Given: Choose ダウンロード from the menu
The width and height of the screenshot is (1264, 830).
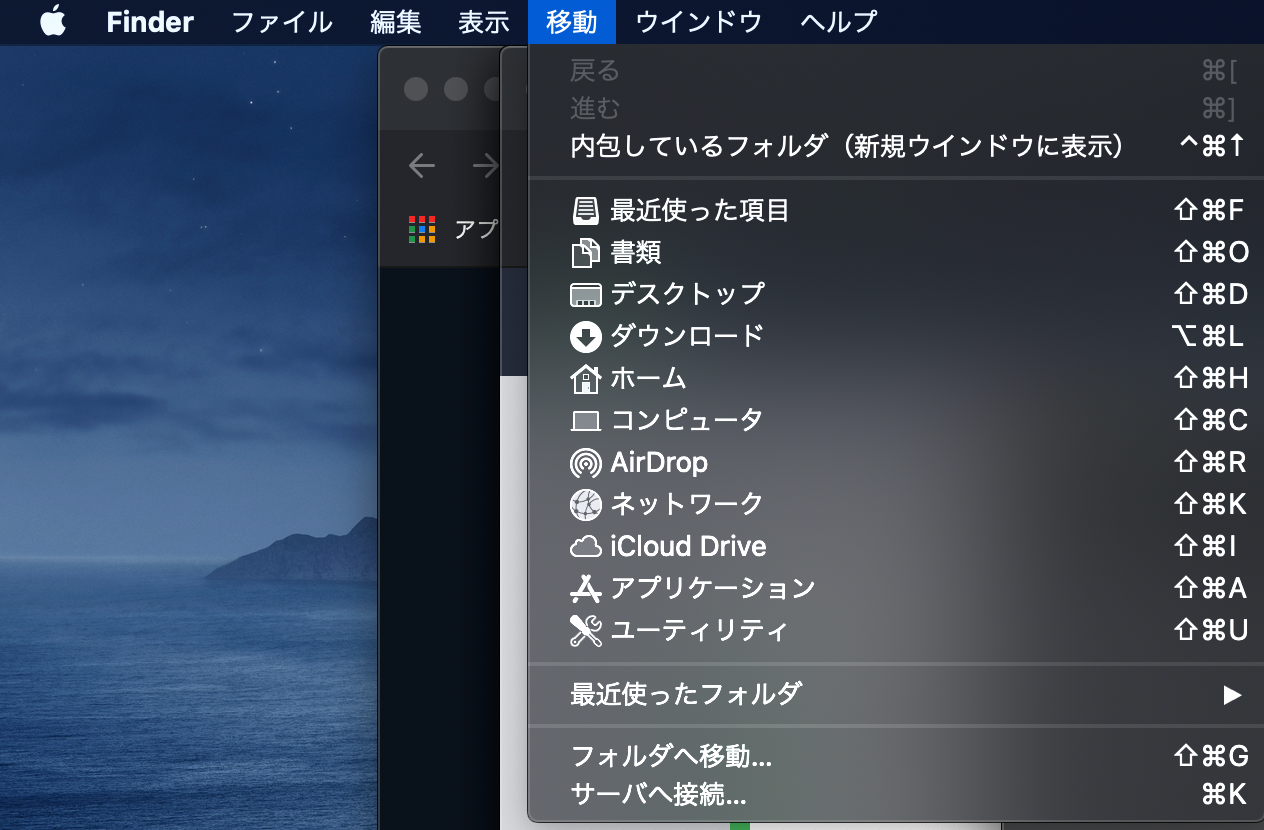Looking at the screenshot, I should (x=896, y=337).
